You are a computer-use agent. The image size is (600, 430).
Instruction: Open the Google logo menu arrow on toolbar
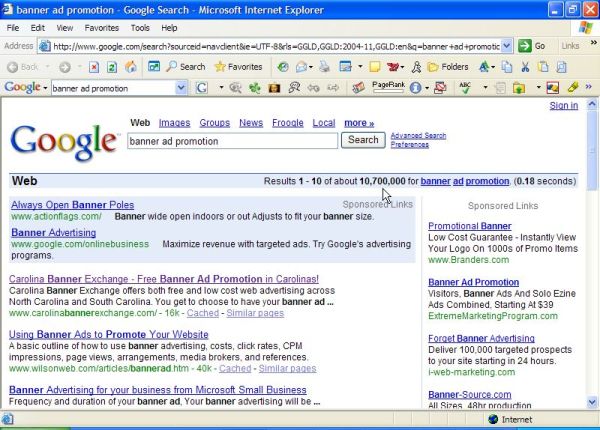click(x=45, y=88)
